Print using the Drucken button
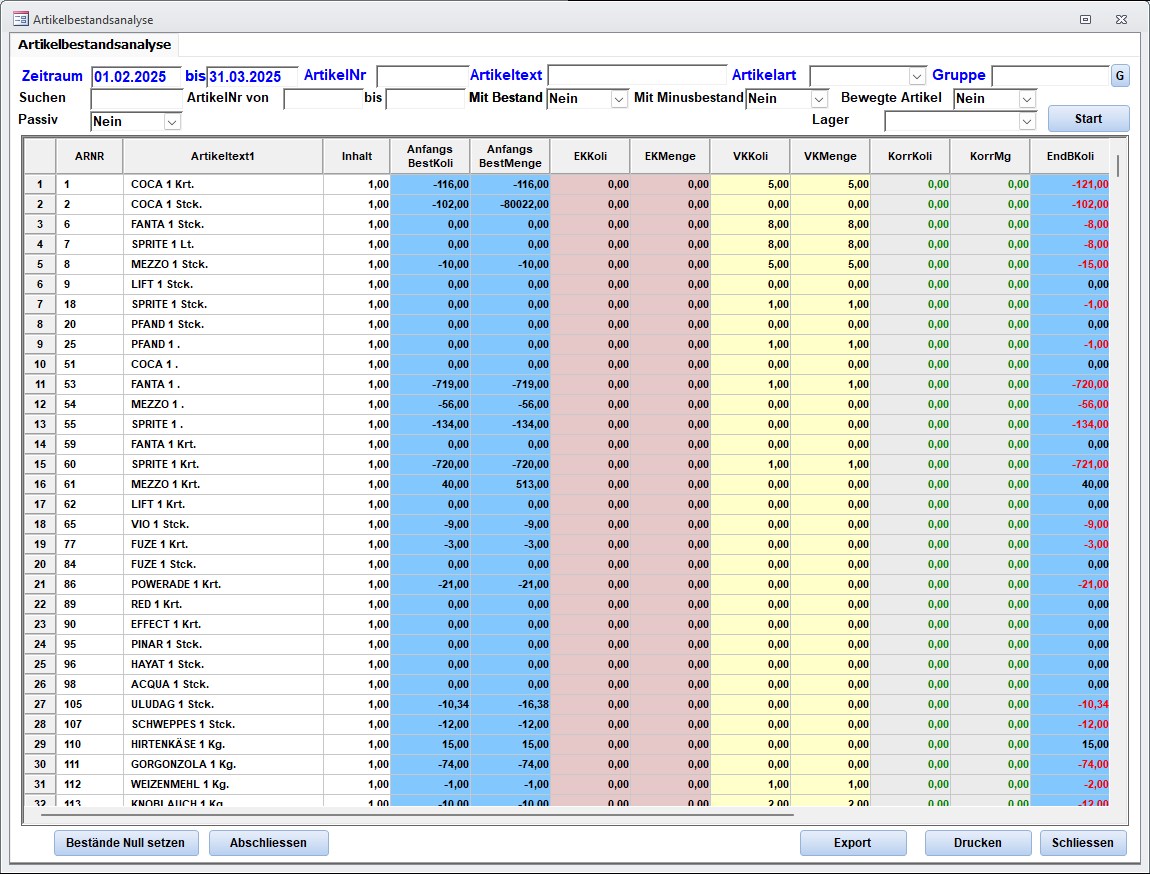This screenshot has height=874, width=1150. coord(977,843)
